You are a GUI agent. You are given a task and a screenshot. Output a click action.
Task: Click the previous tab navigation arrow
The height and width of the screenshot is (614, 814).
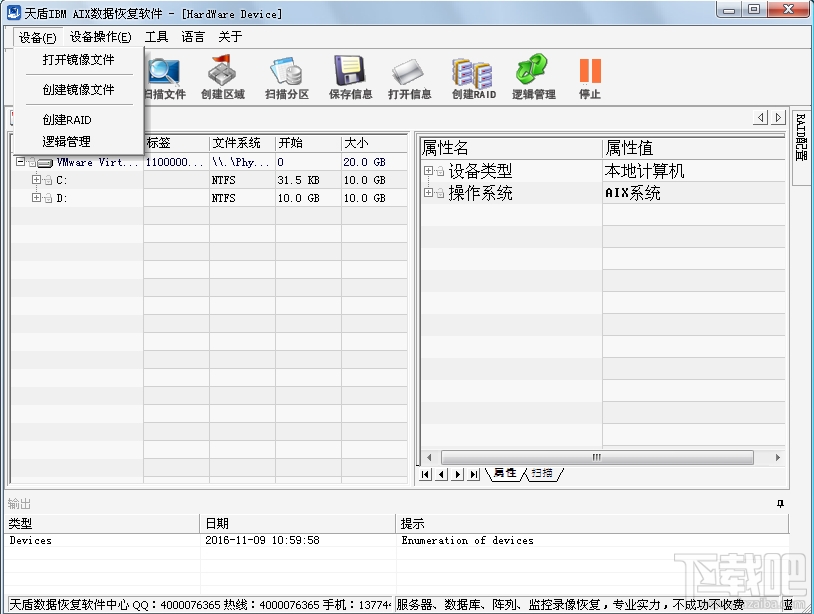click(441, 474)
